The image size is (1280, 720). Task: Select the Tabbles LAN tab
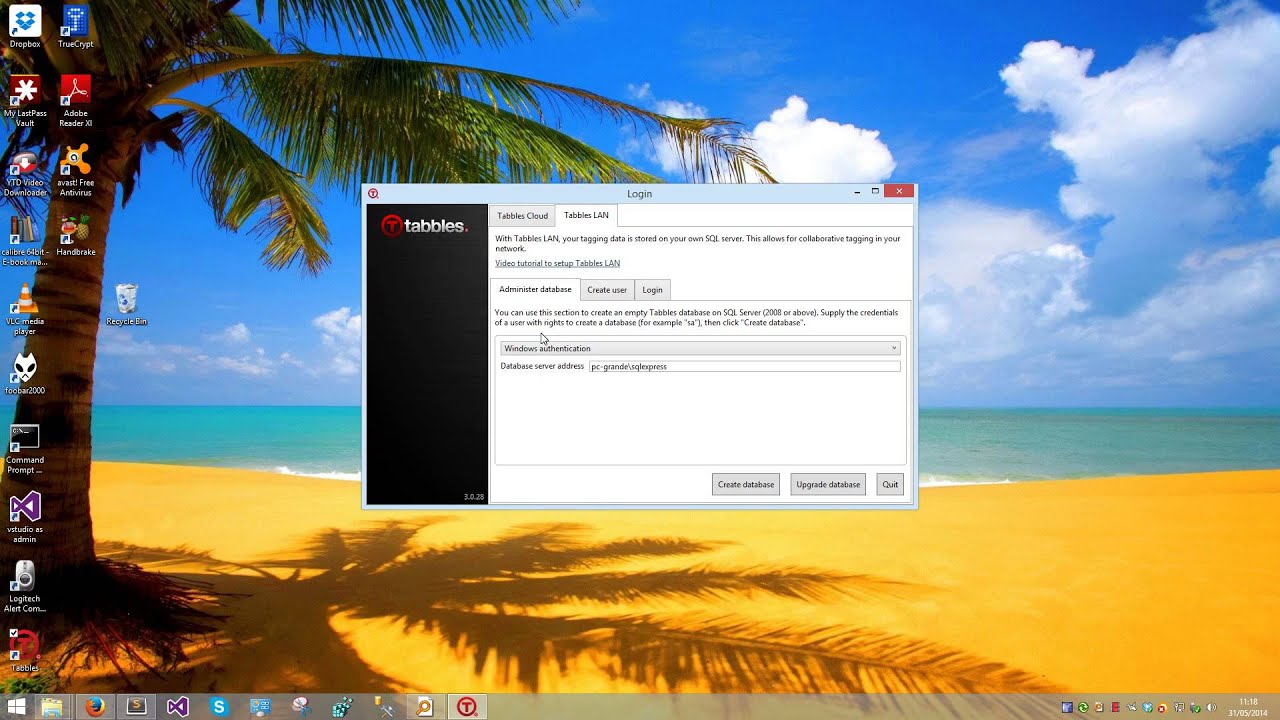586,215
